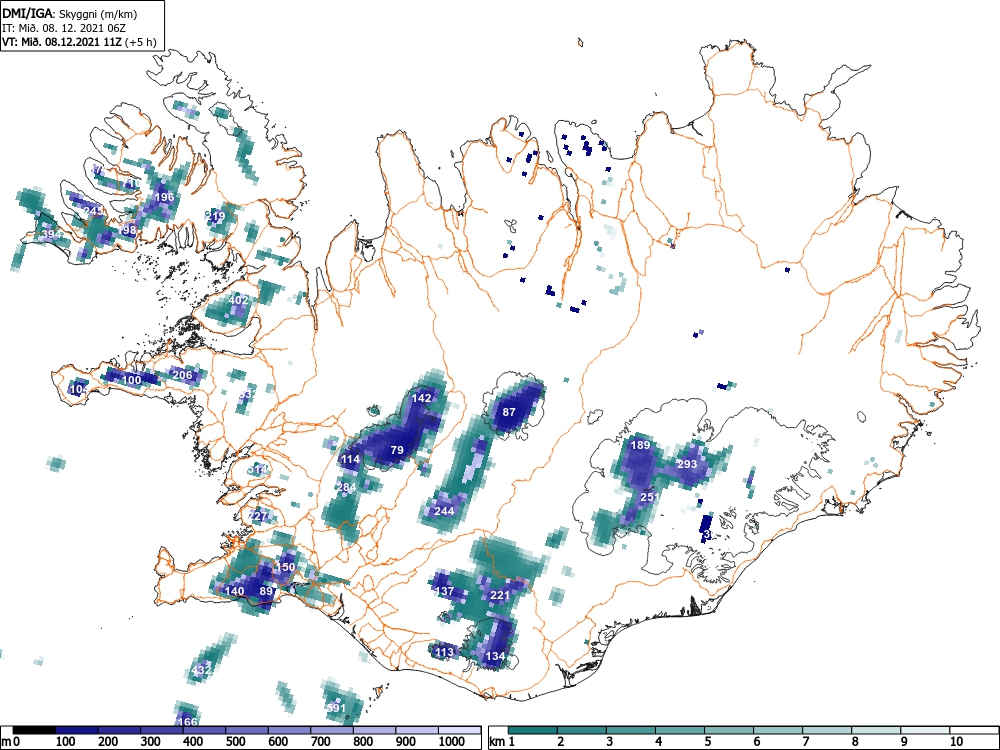This screenshot has width=1000, height=750.
Task: Click the 87 visibility value
Action: pos(508,412)
